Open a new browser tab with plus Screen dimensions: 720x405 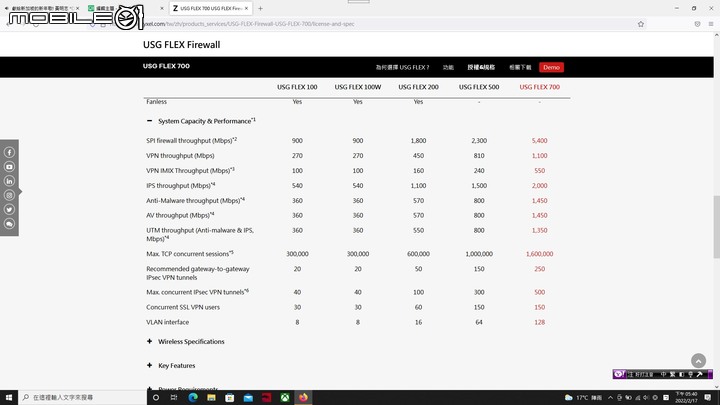(260, 8)
